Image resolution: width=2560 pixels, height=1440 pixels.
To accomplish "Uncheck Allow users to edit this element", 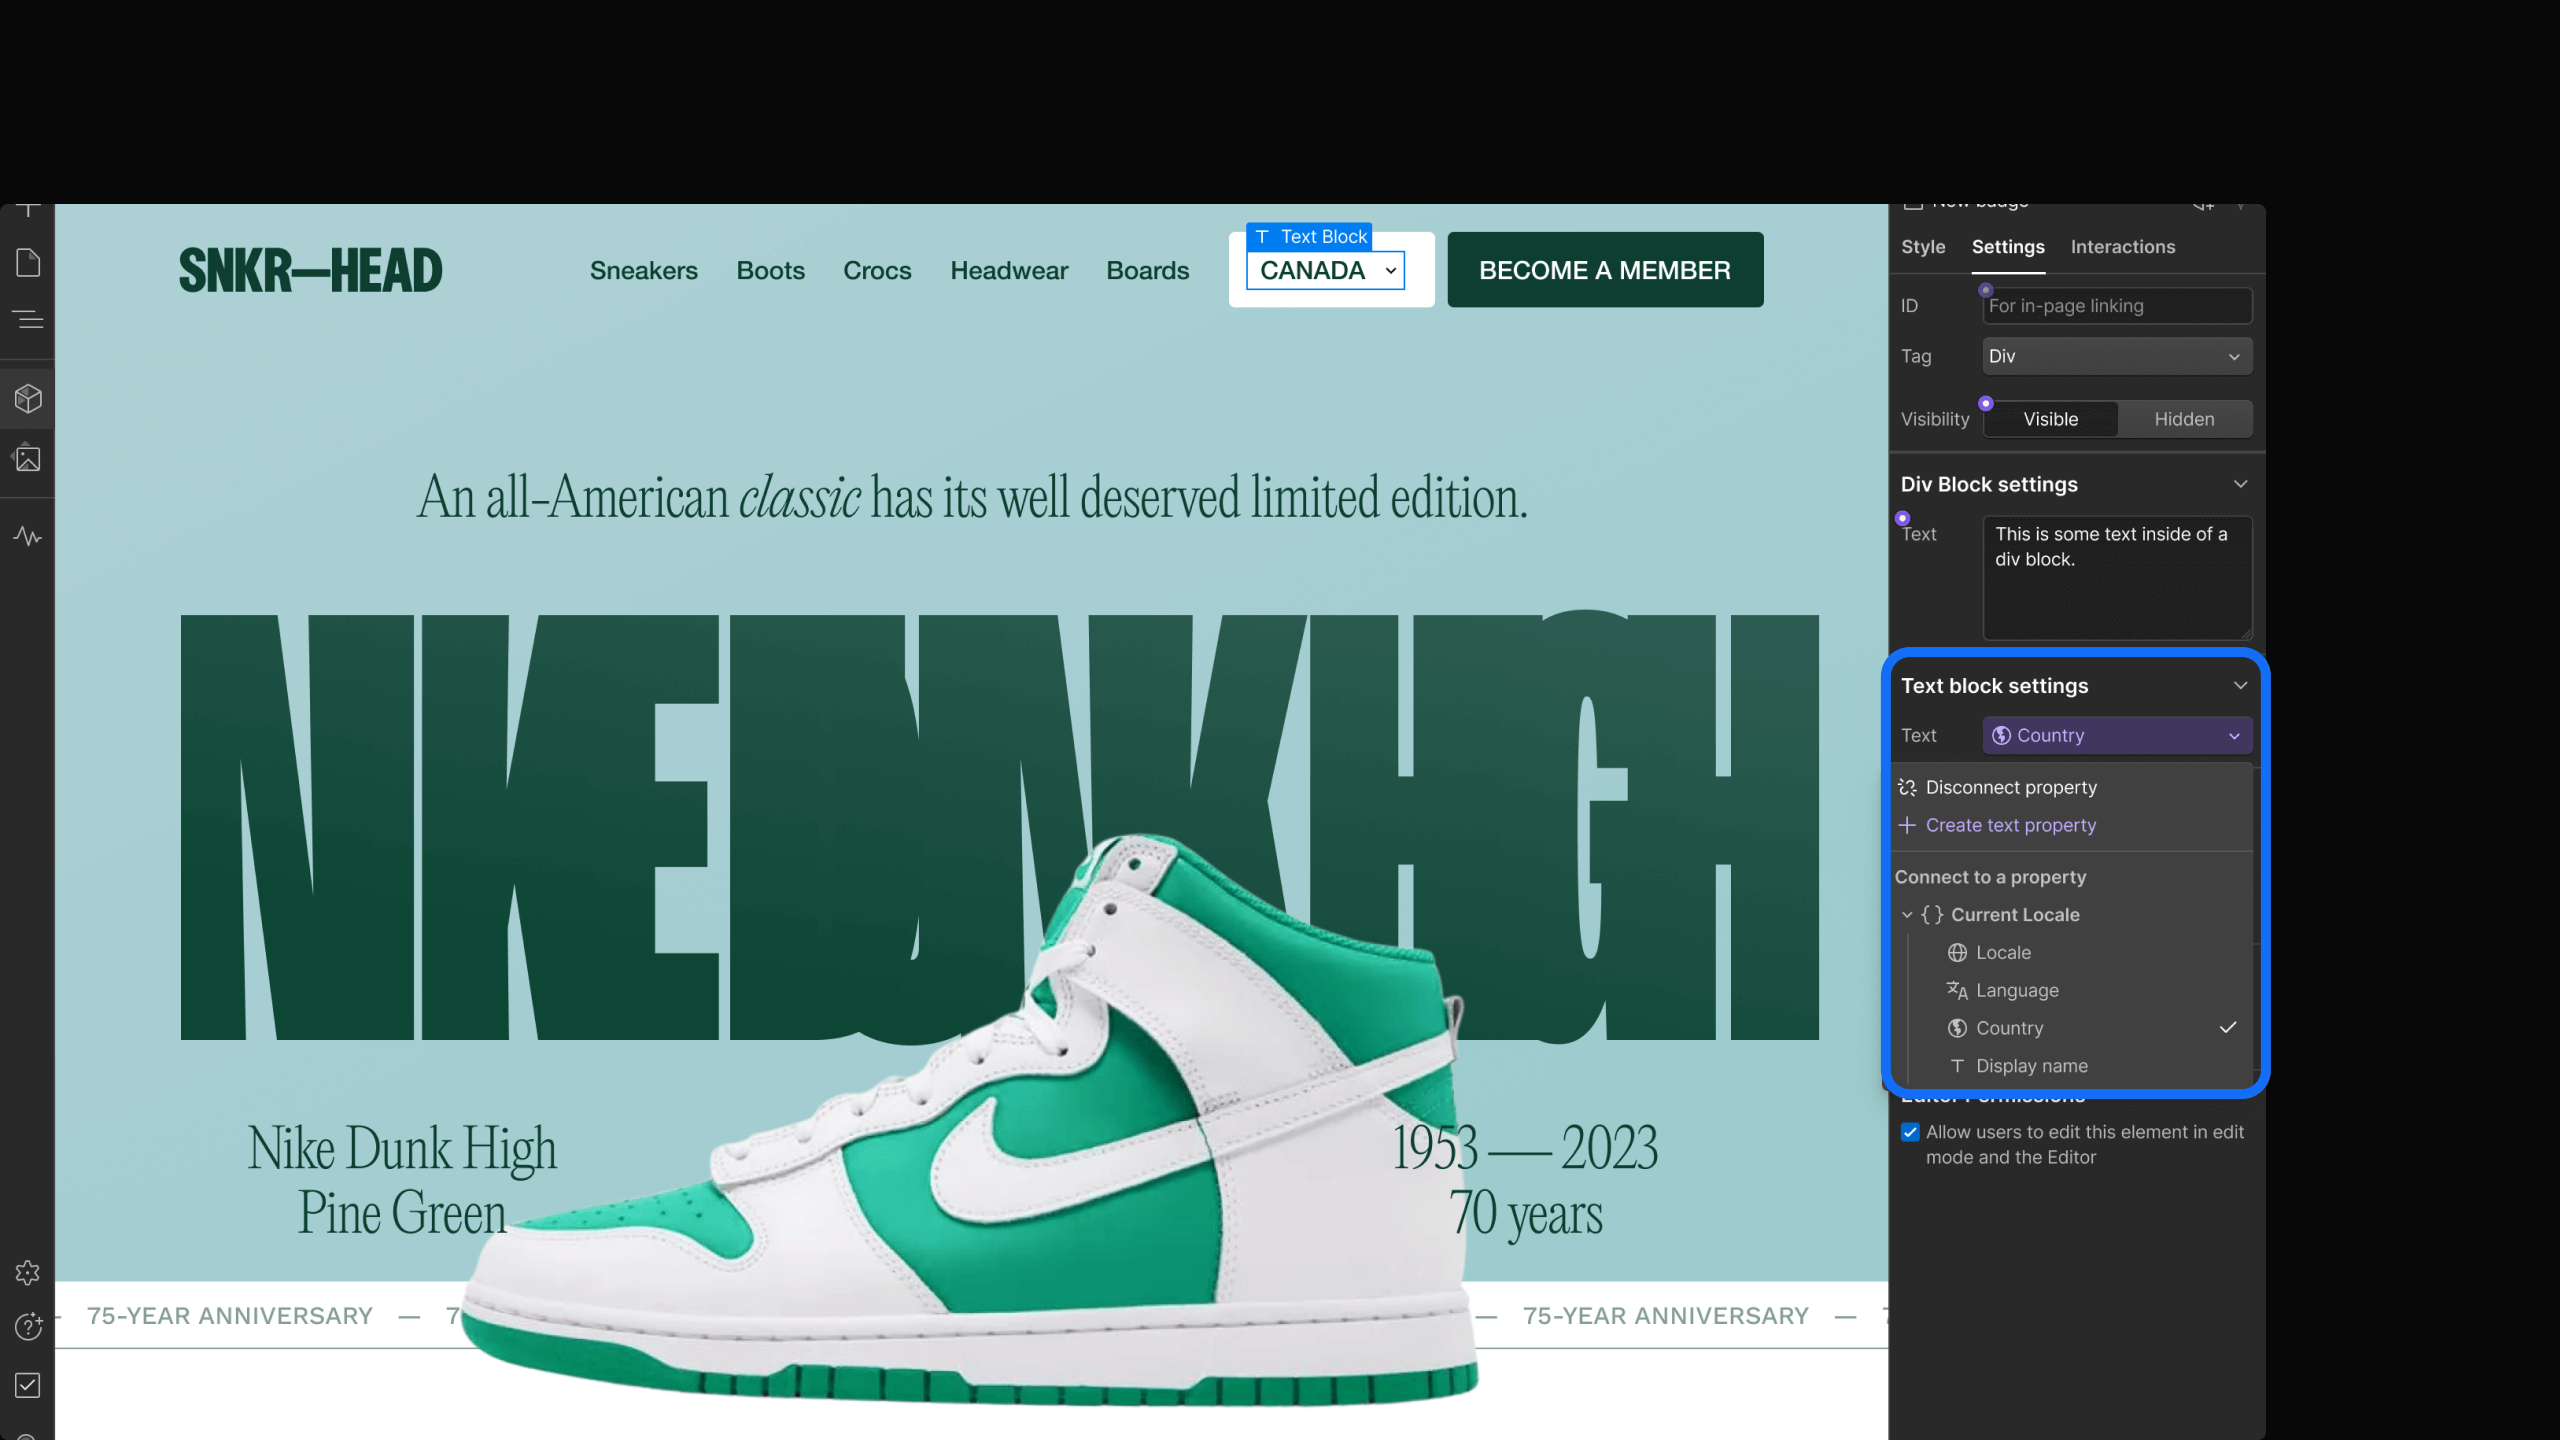I will (1910, 1132).
